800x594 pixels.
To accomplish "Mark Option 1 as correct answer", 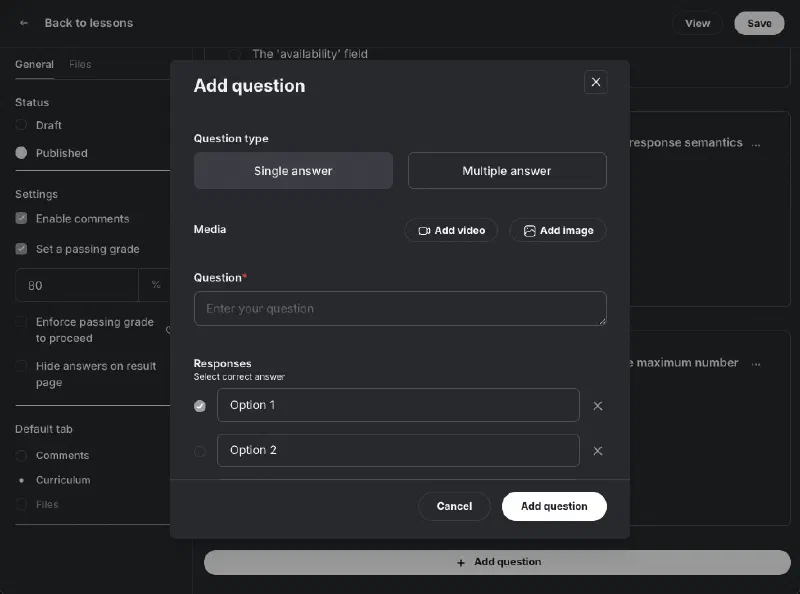I will coord(199,406).
